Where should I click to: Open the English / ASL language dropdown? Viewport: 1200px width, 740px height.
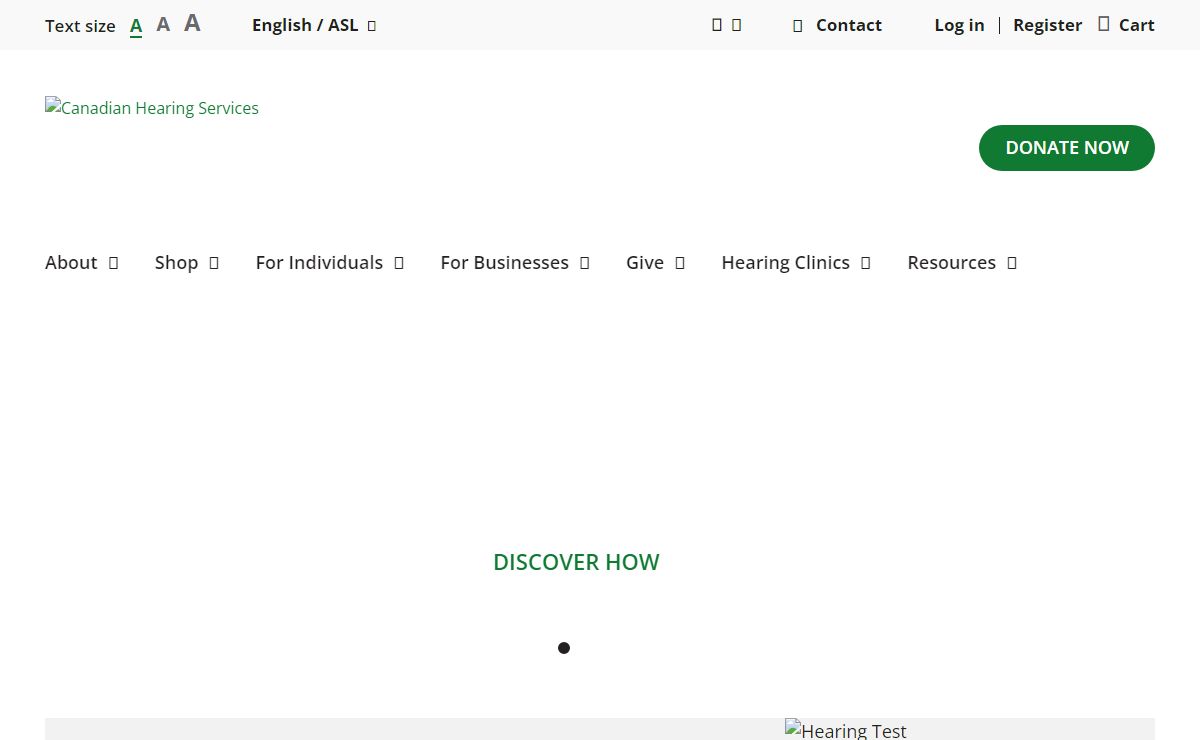point(313,25)
